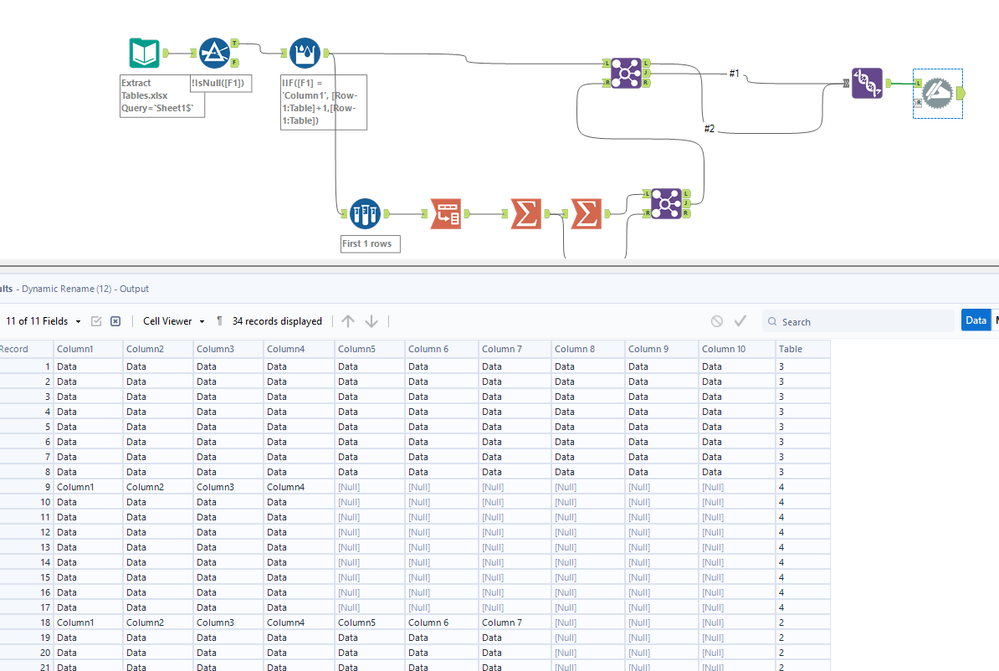Click the search magnifier icon
999x671 pixels.
772,322
